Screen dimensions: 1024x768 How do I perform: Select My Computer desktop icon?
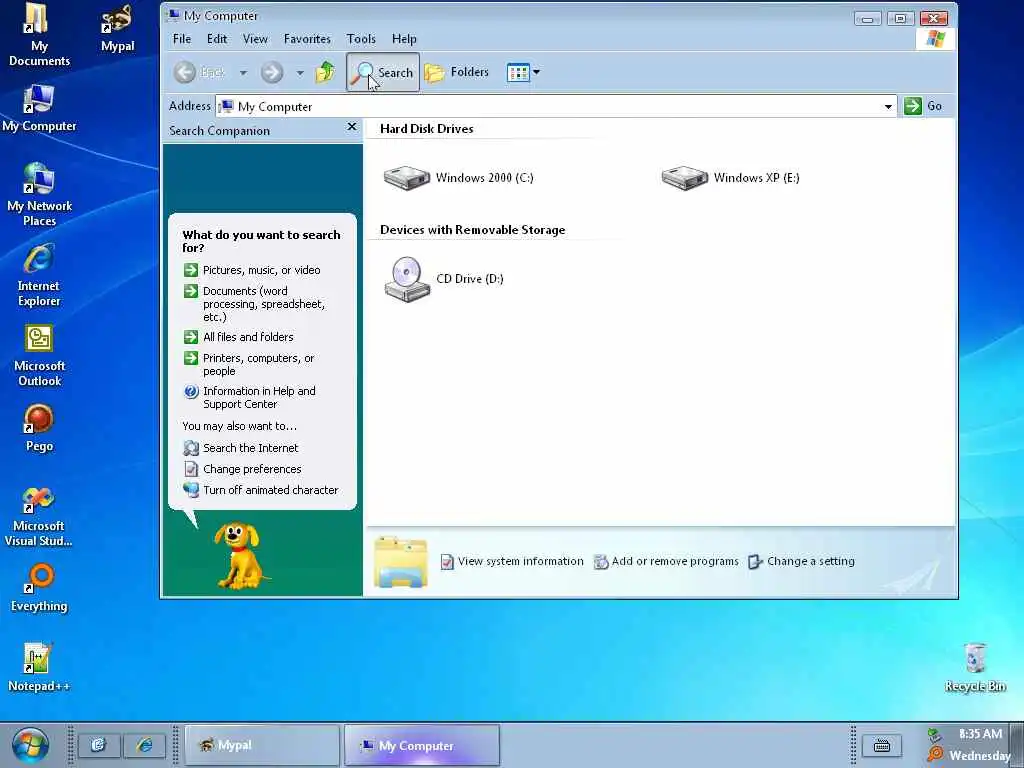click(39, 108)
